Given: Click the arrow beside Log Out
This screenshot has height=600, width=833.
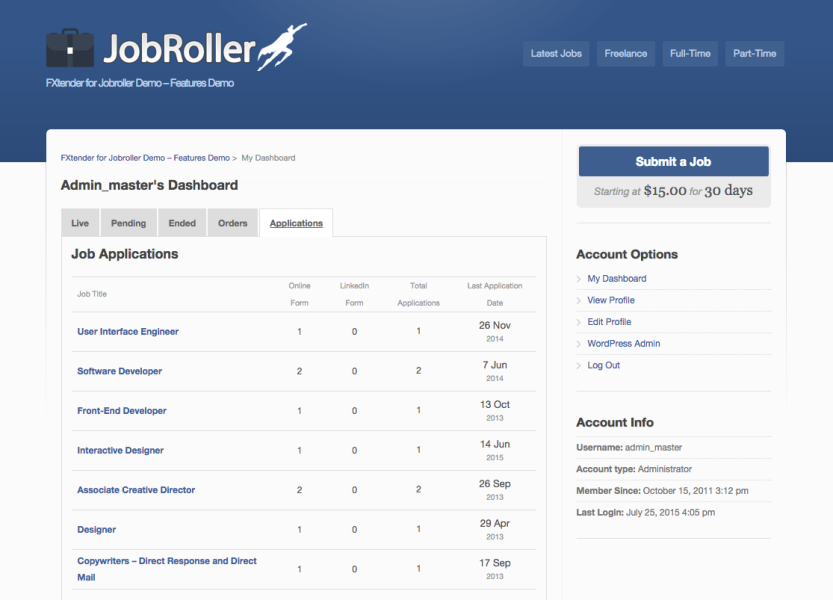Looking at the screenshot, I should click(581, 365).
